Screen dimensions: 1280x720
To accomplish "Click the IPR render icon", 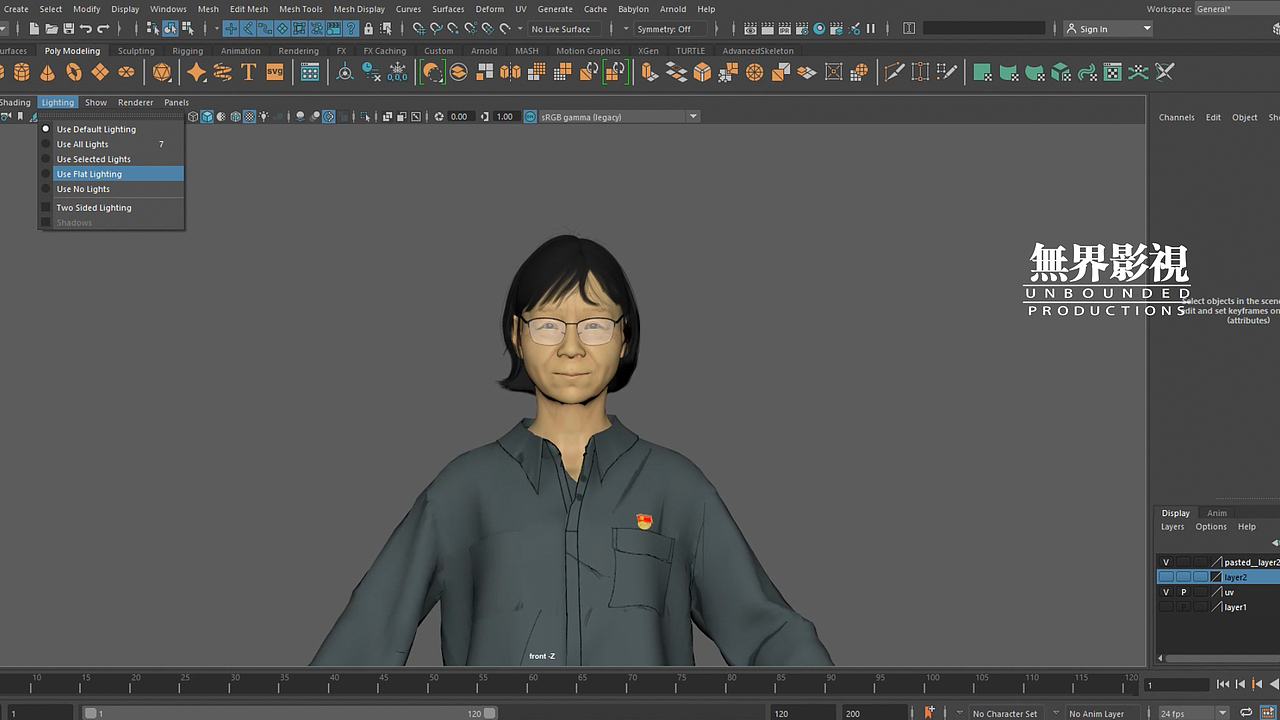I will click(785, 29).
